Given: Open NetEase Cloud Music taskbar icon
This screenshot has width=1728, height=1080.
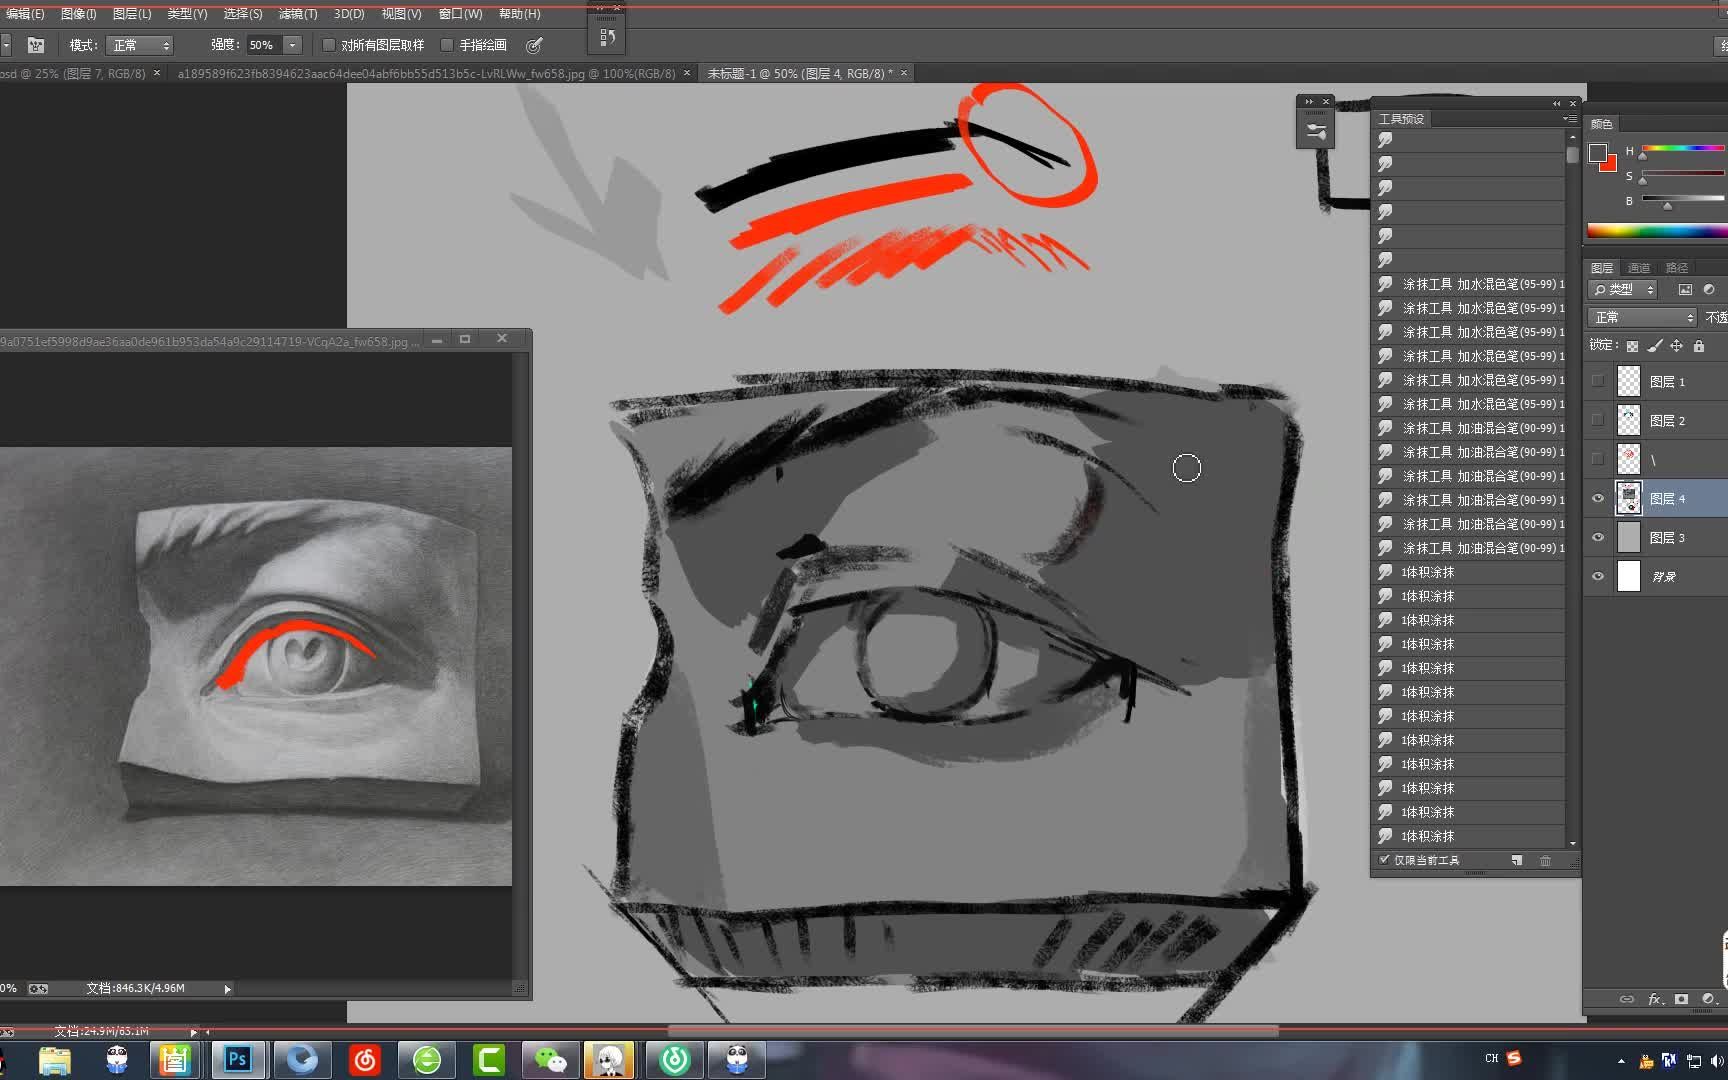Looking at the screenshot, I should [x=364, y=1059].
